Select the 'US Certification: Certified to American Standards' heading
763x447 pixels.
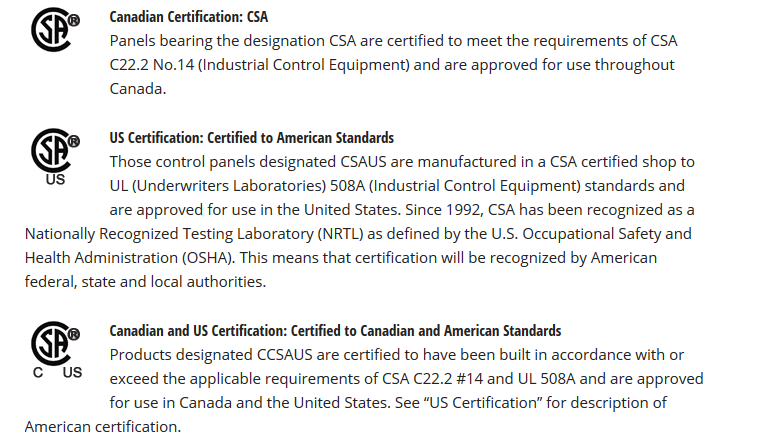[251, 138]
